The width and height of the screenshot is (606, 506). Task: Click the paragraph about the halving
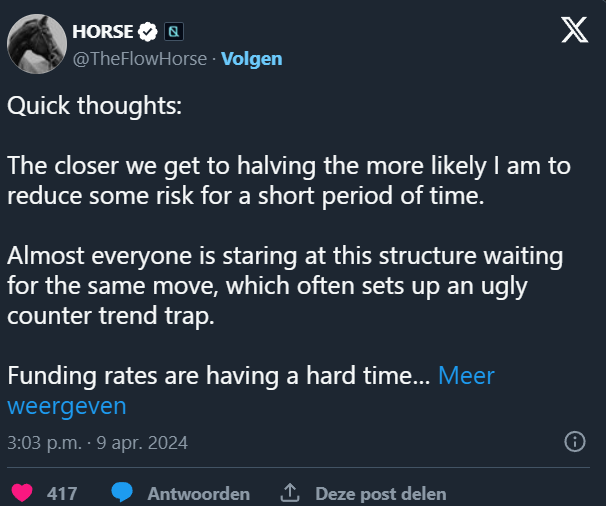pos(270,180)
